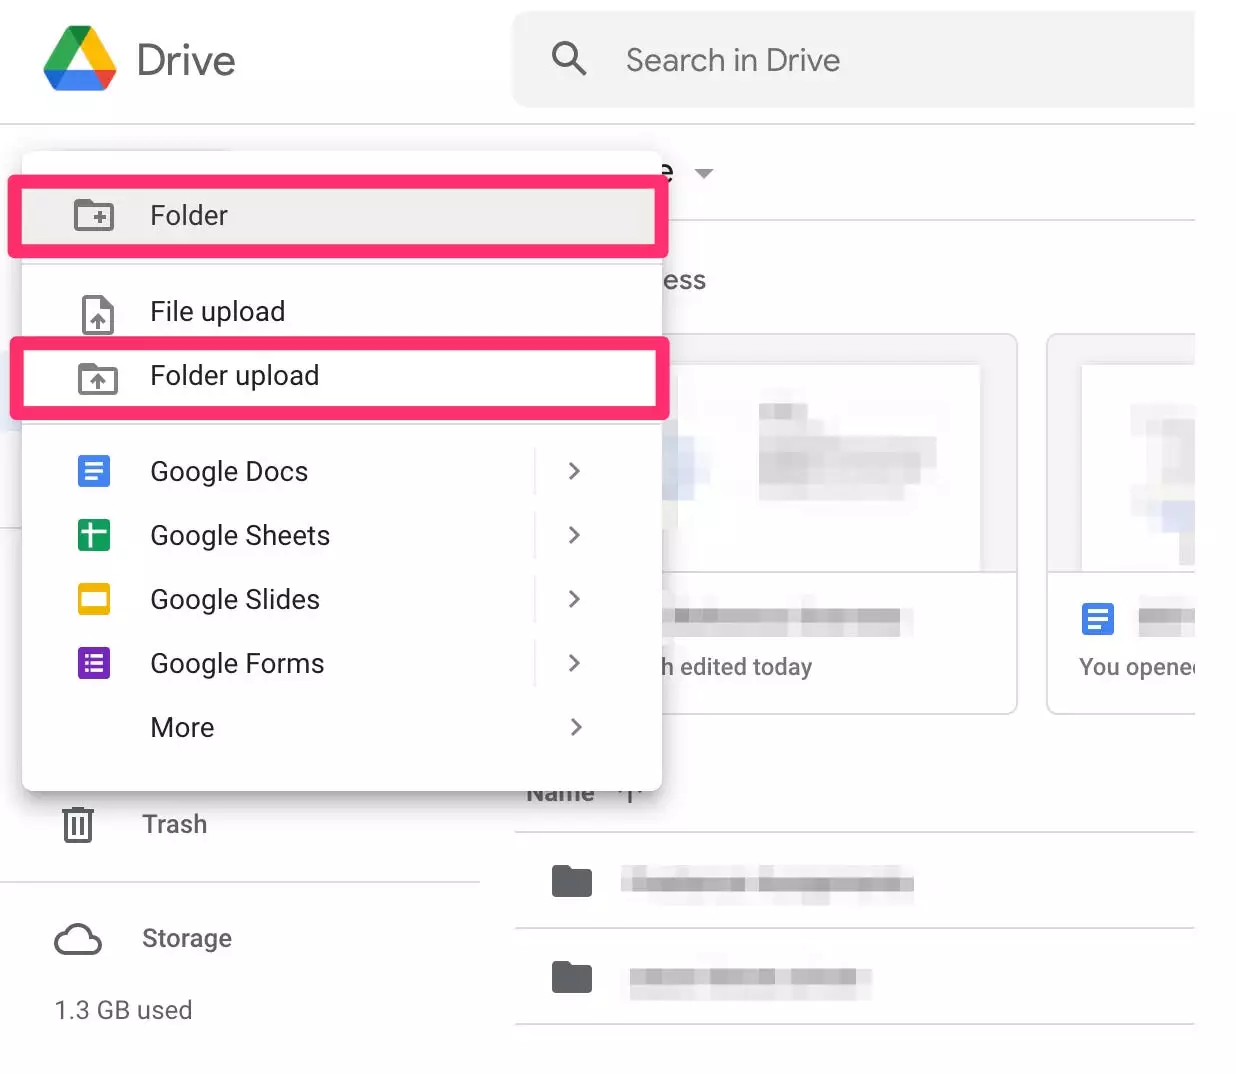1236x1074 pixels.
Task: Click the search magnifier icon
Action: click(x=569, y=59)
